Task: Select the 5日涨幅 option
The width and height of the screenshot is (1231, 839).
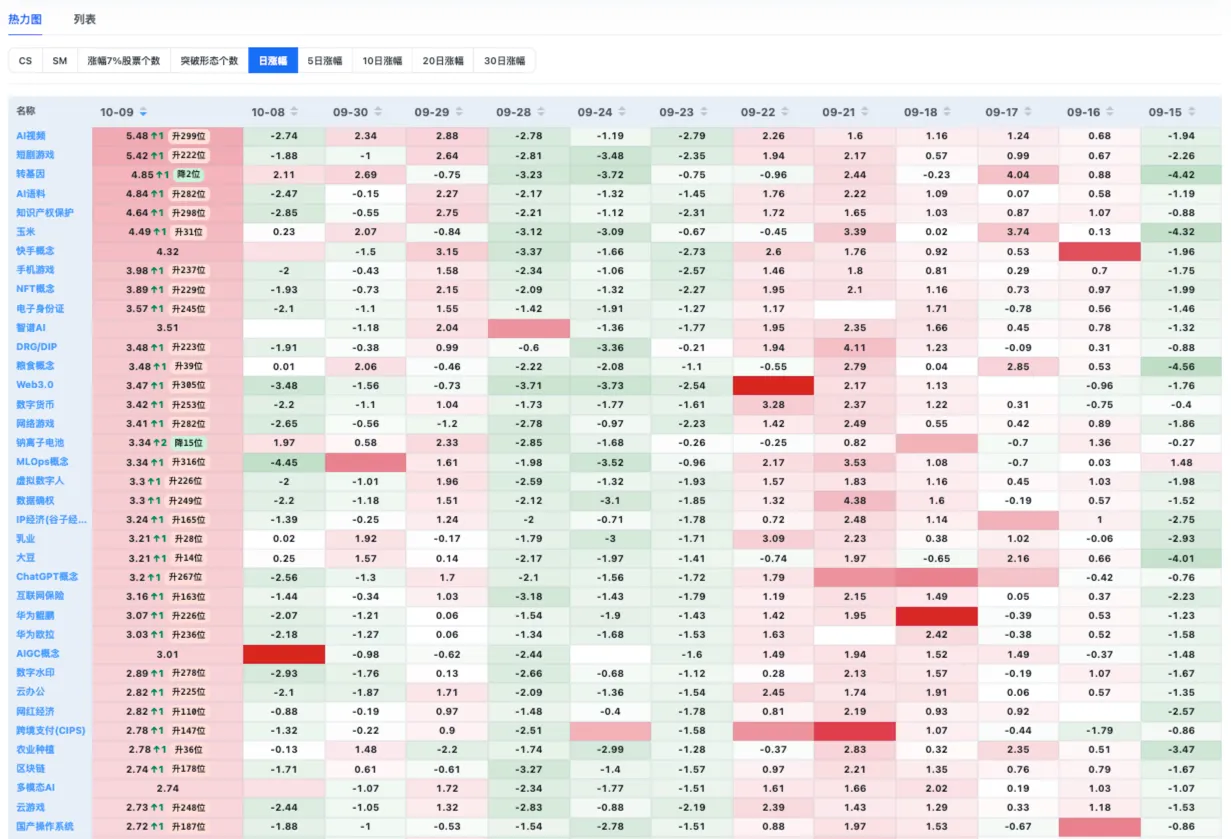Action: pyautogui.click(x=324, y=61)
